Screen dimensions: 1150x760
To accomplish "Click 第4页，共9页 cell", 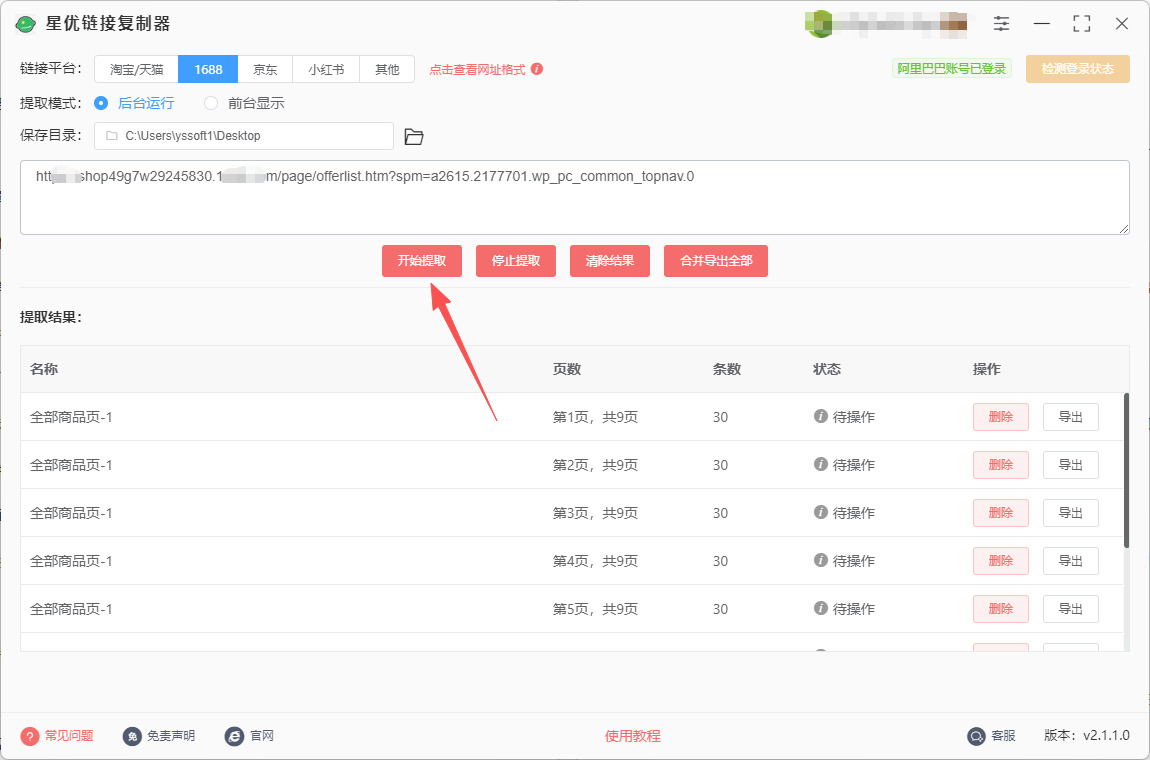I will [595, 561].
